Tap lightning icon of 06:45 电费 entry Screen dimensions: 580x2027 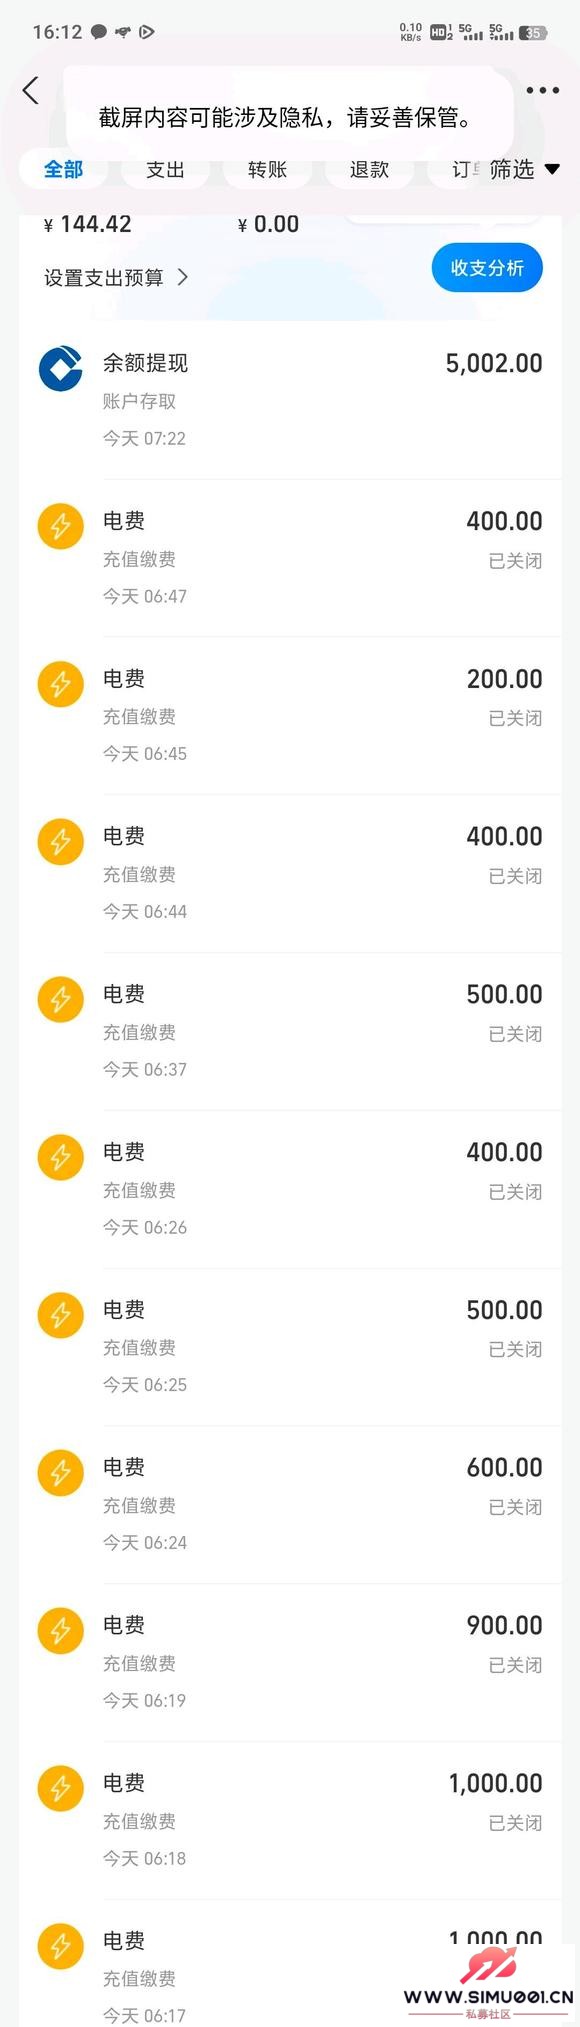[60, 684]
